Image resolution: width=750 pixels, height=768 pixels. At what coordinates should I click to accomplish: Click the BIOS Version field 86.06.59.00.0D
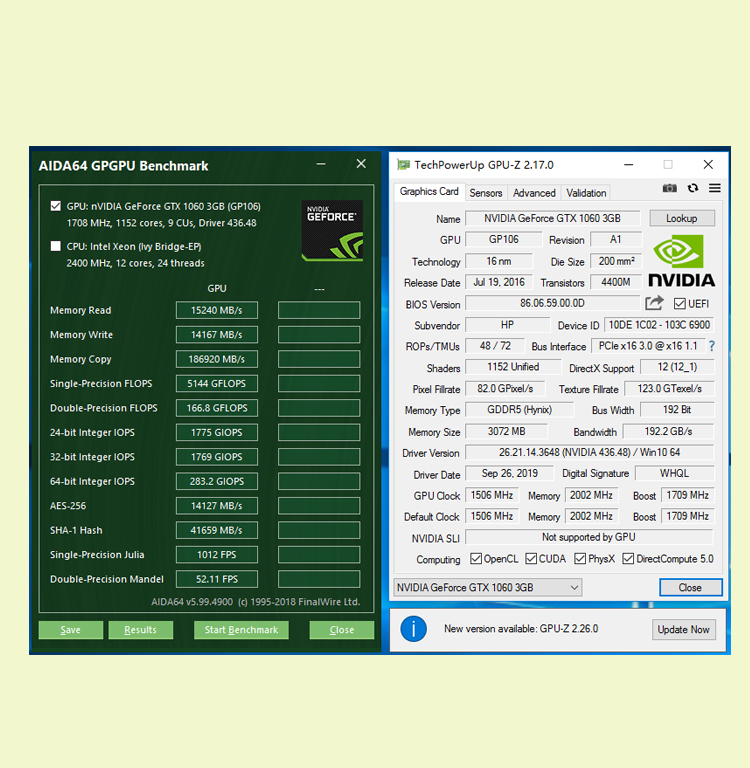point(553,303)
